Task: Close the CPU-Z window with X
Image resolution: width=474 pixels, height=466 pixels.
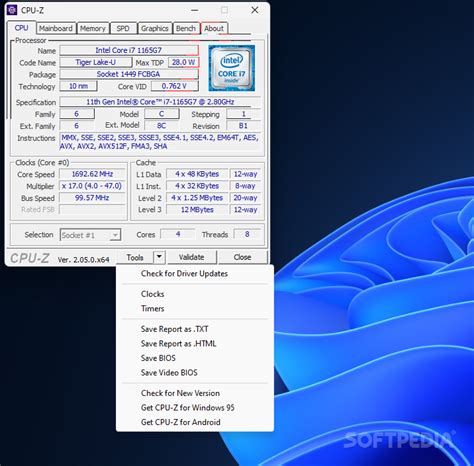Action: click(255, 10)
